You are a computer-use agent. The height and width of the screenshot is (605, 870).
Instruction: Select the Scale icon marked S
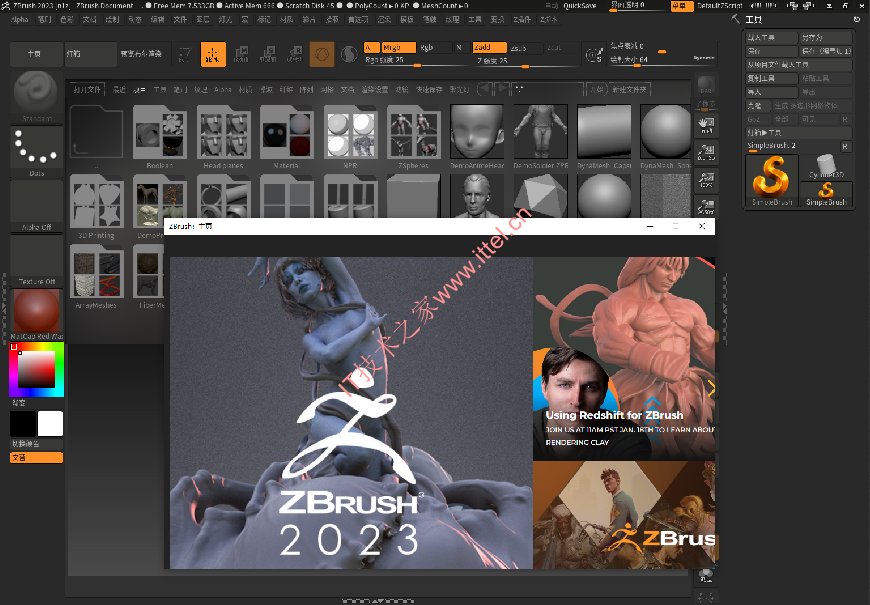(x=268, y=54)
